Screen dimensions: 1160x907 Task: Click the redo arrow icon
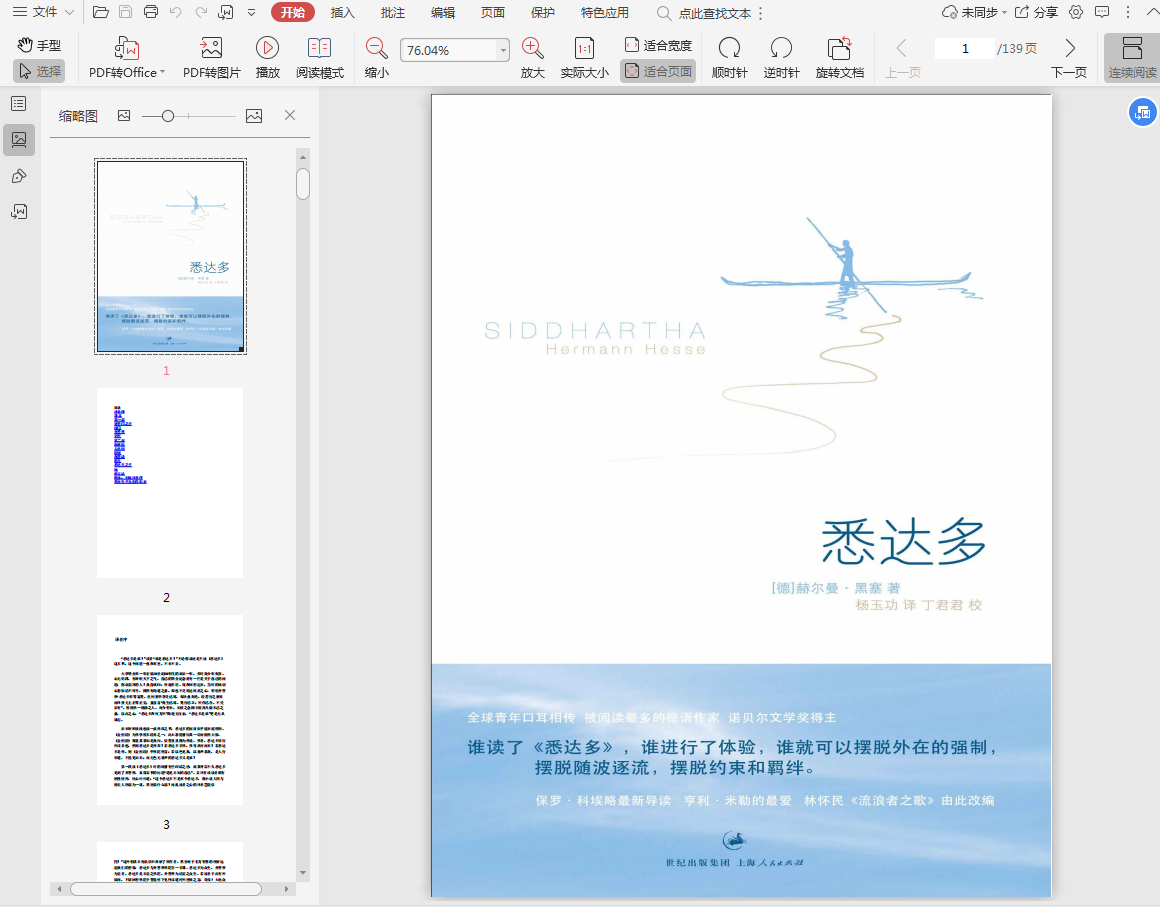[x=201, y=12]
